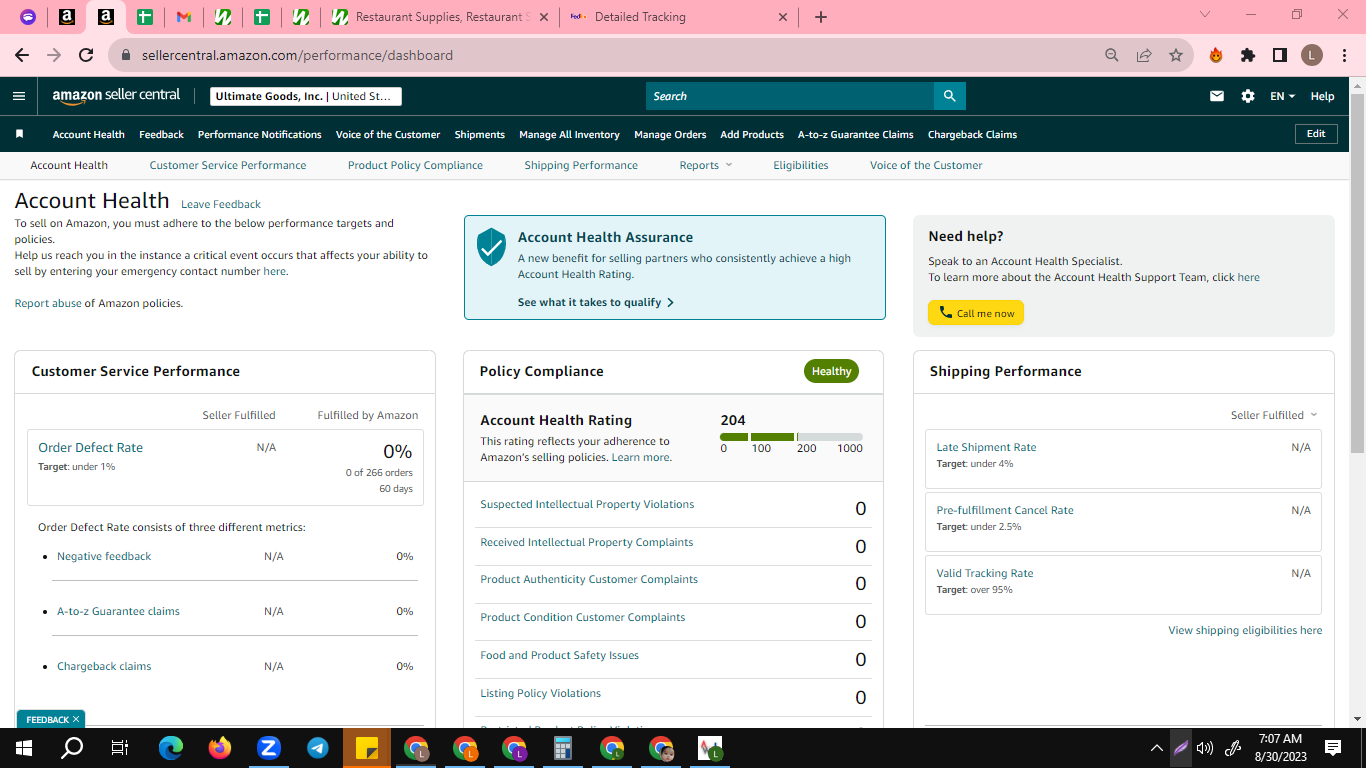Open Voice of the Customer sub-tab
The height and width of the screenshot is (768, 1366).
[926, 165]
